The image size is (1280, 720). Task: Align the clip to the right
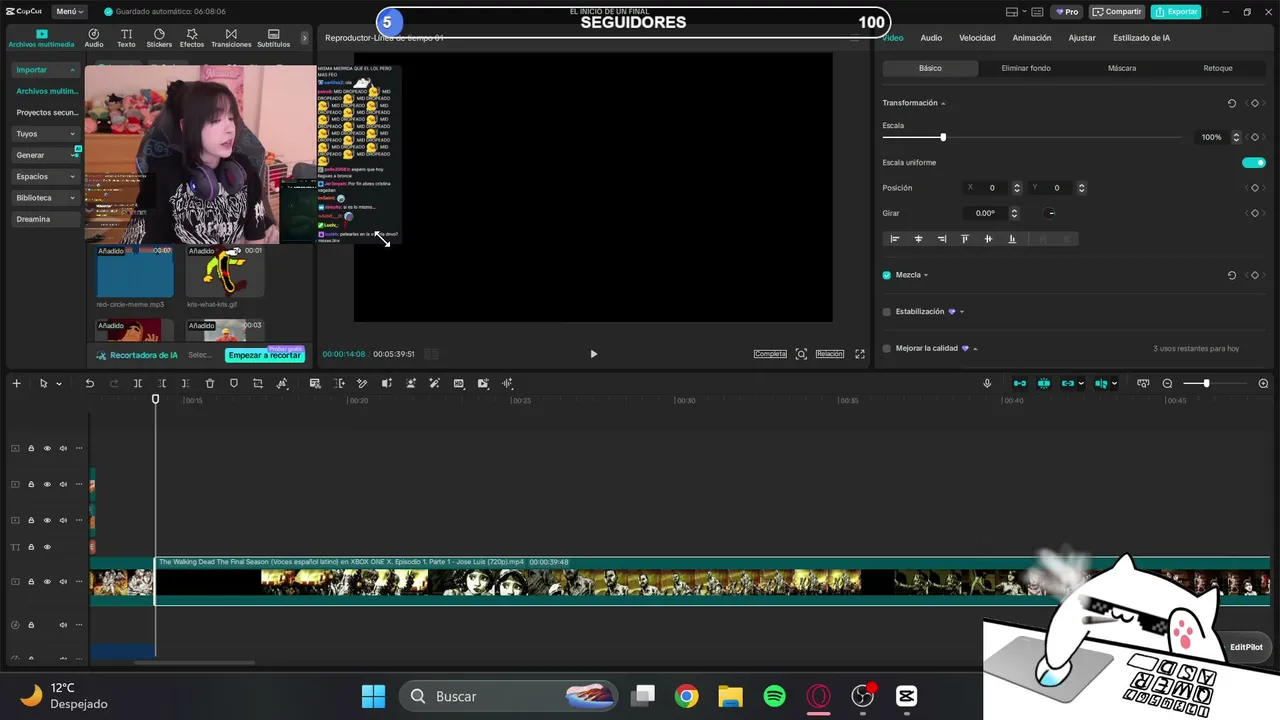[x=942, y=239]
